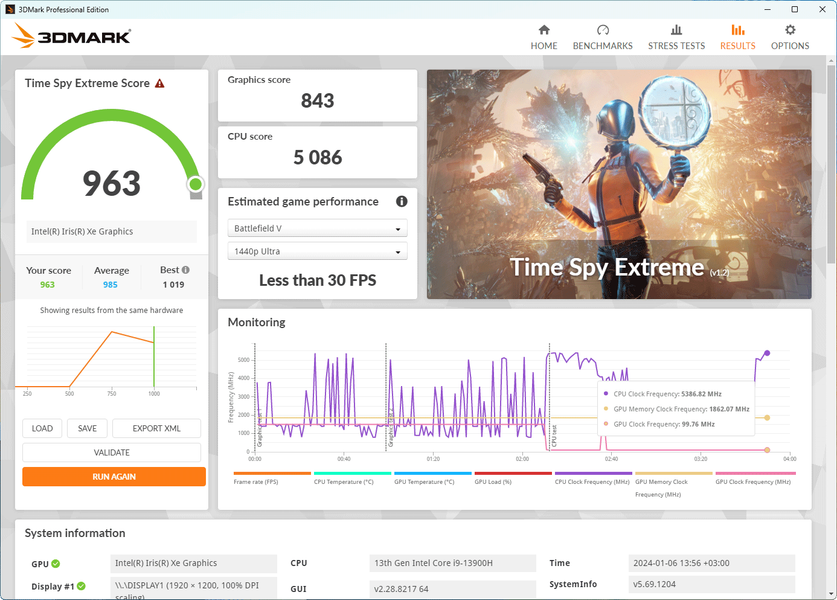Click the info icon next to Estimated game performance
Image resolution: width=837 pixels, height=600 pixels.
click(x=401, y=201)
